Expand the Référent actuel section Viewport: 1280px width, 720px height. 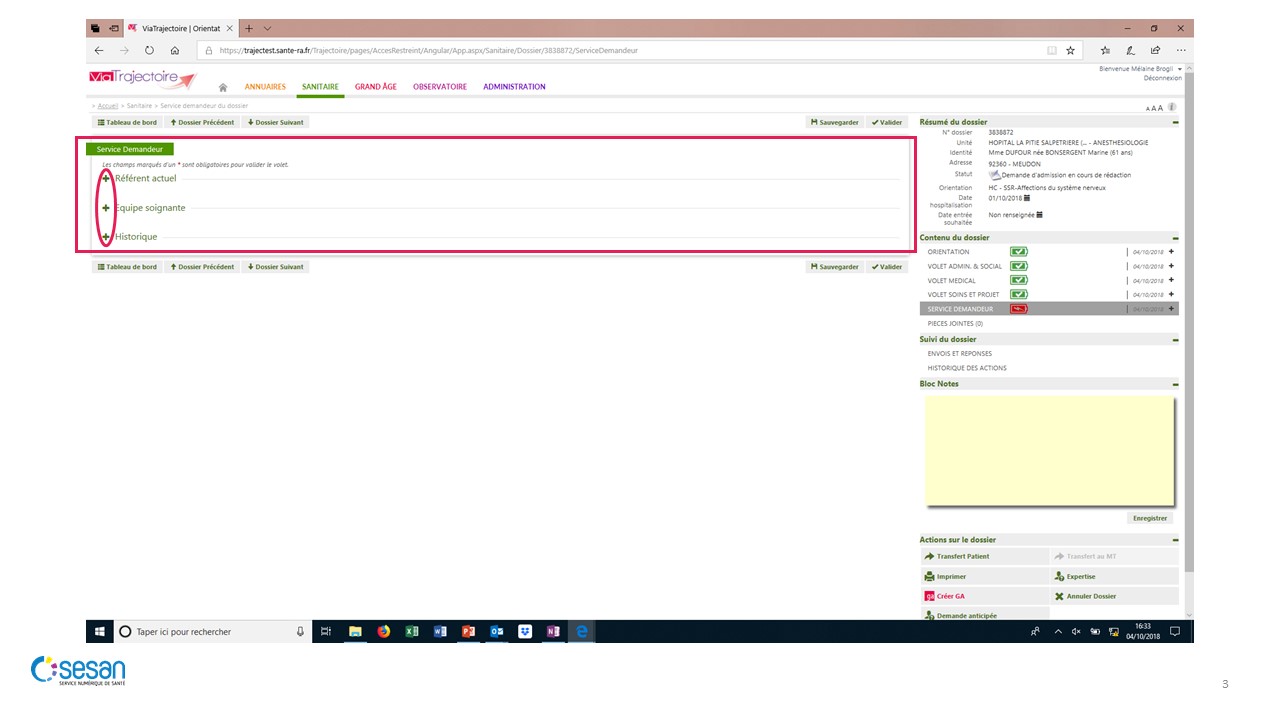(106, 178)
